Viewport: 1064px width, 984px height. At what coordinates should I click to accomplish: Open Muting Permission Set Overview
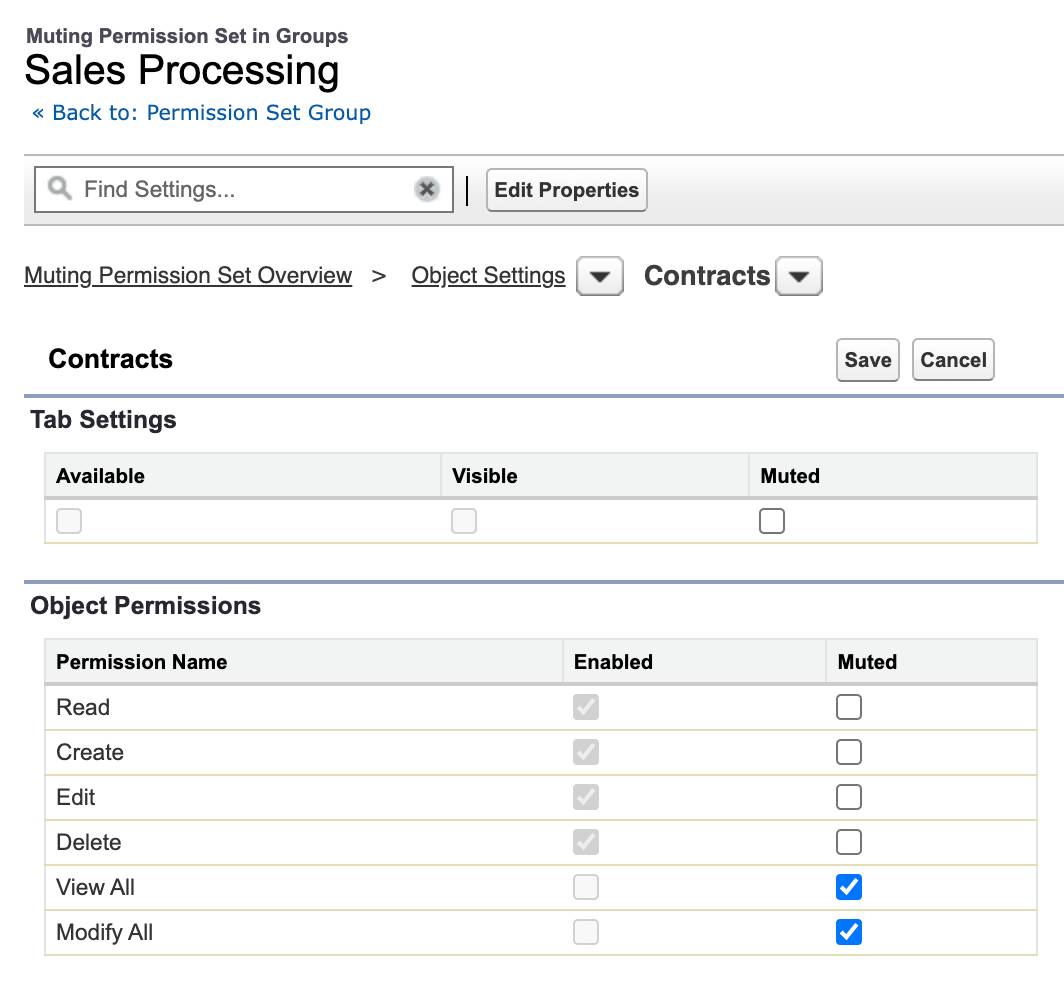(187, 275)
